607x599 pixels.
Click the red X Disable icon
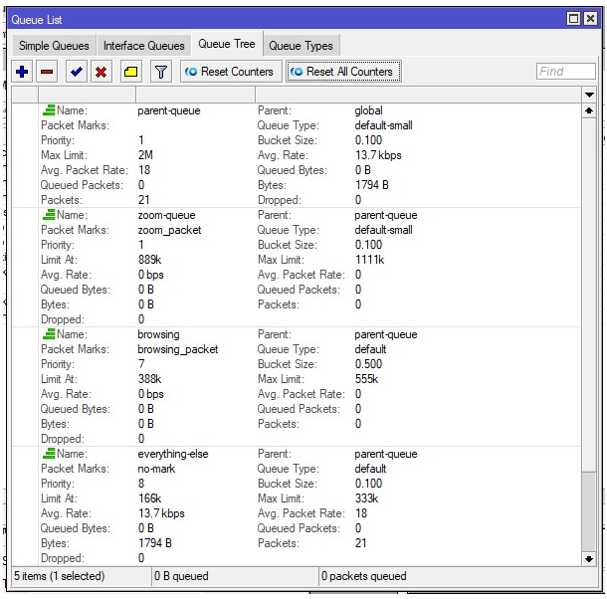coord(101,72)
